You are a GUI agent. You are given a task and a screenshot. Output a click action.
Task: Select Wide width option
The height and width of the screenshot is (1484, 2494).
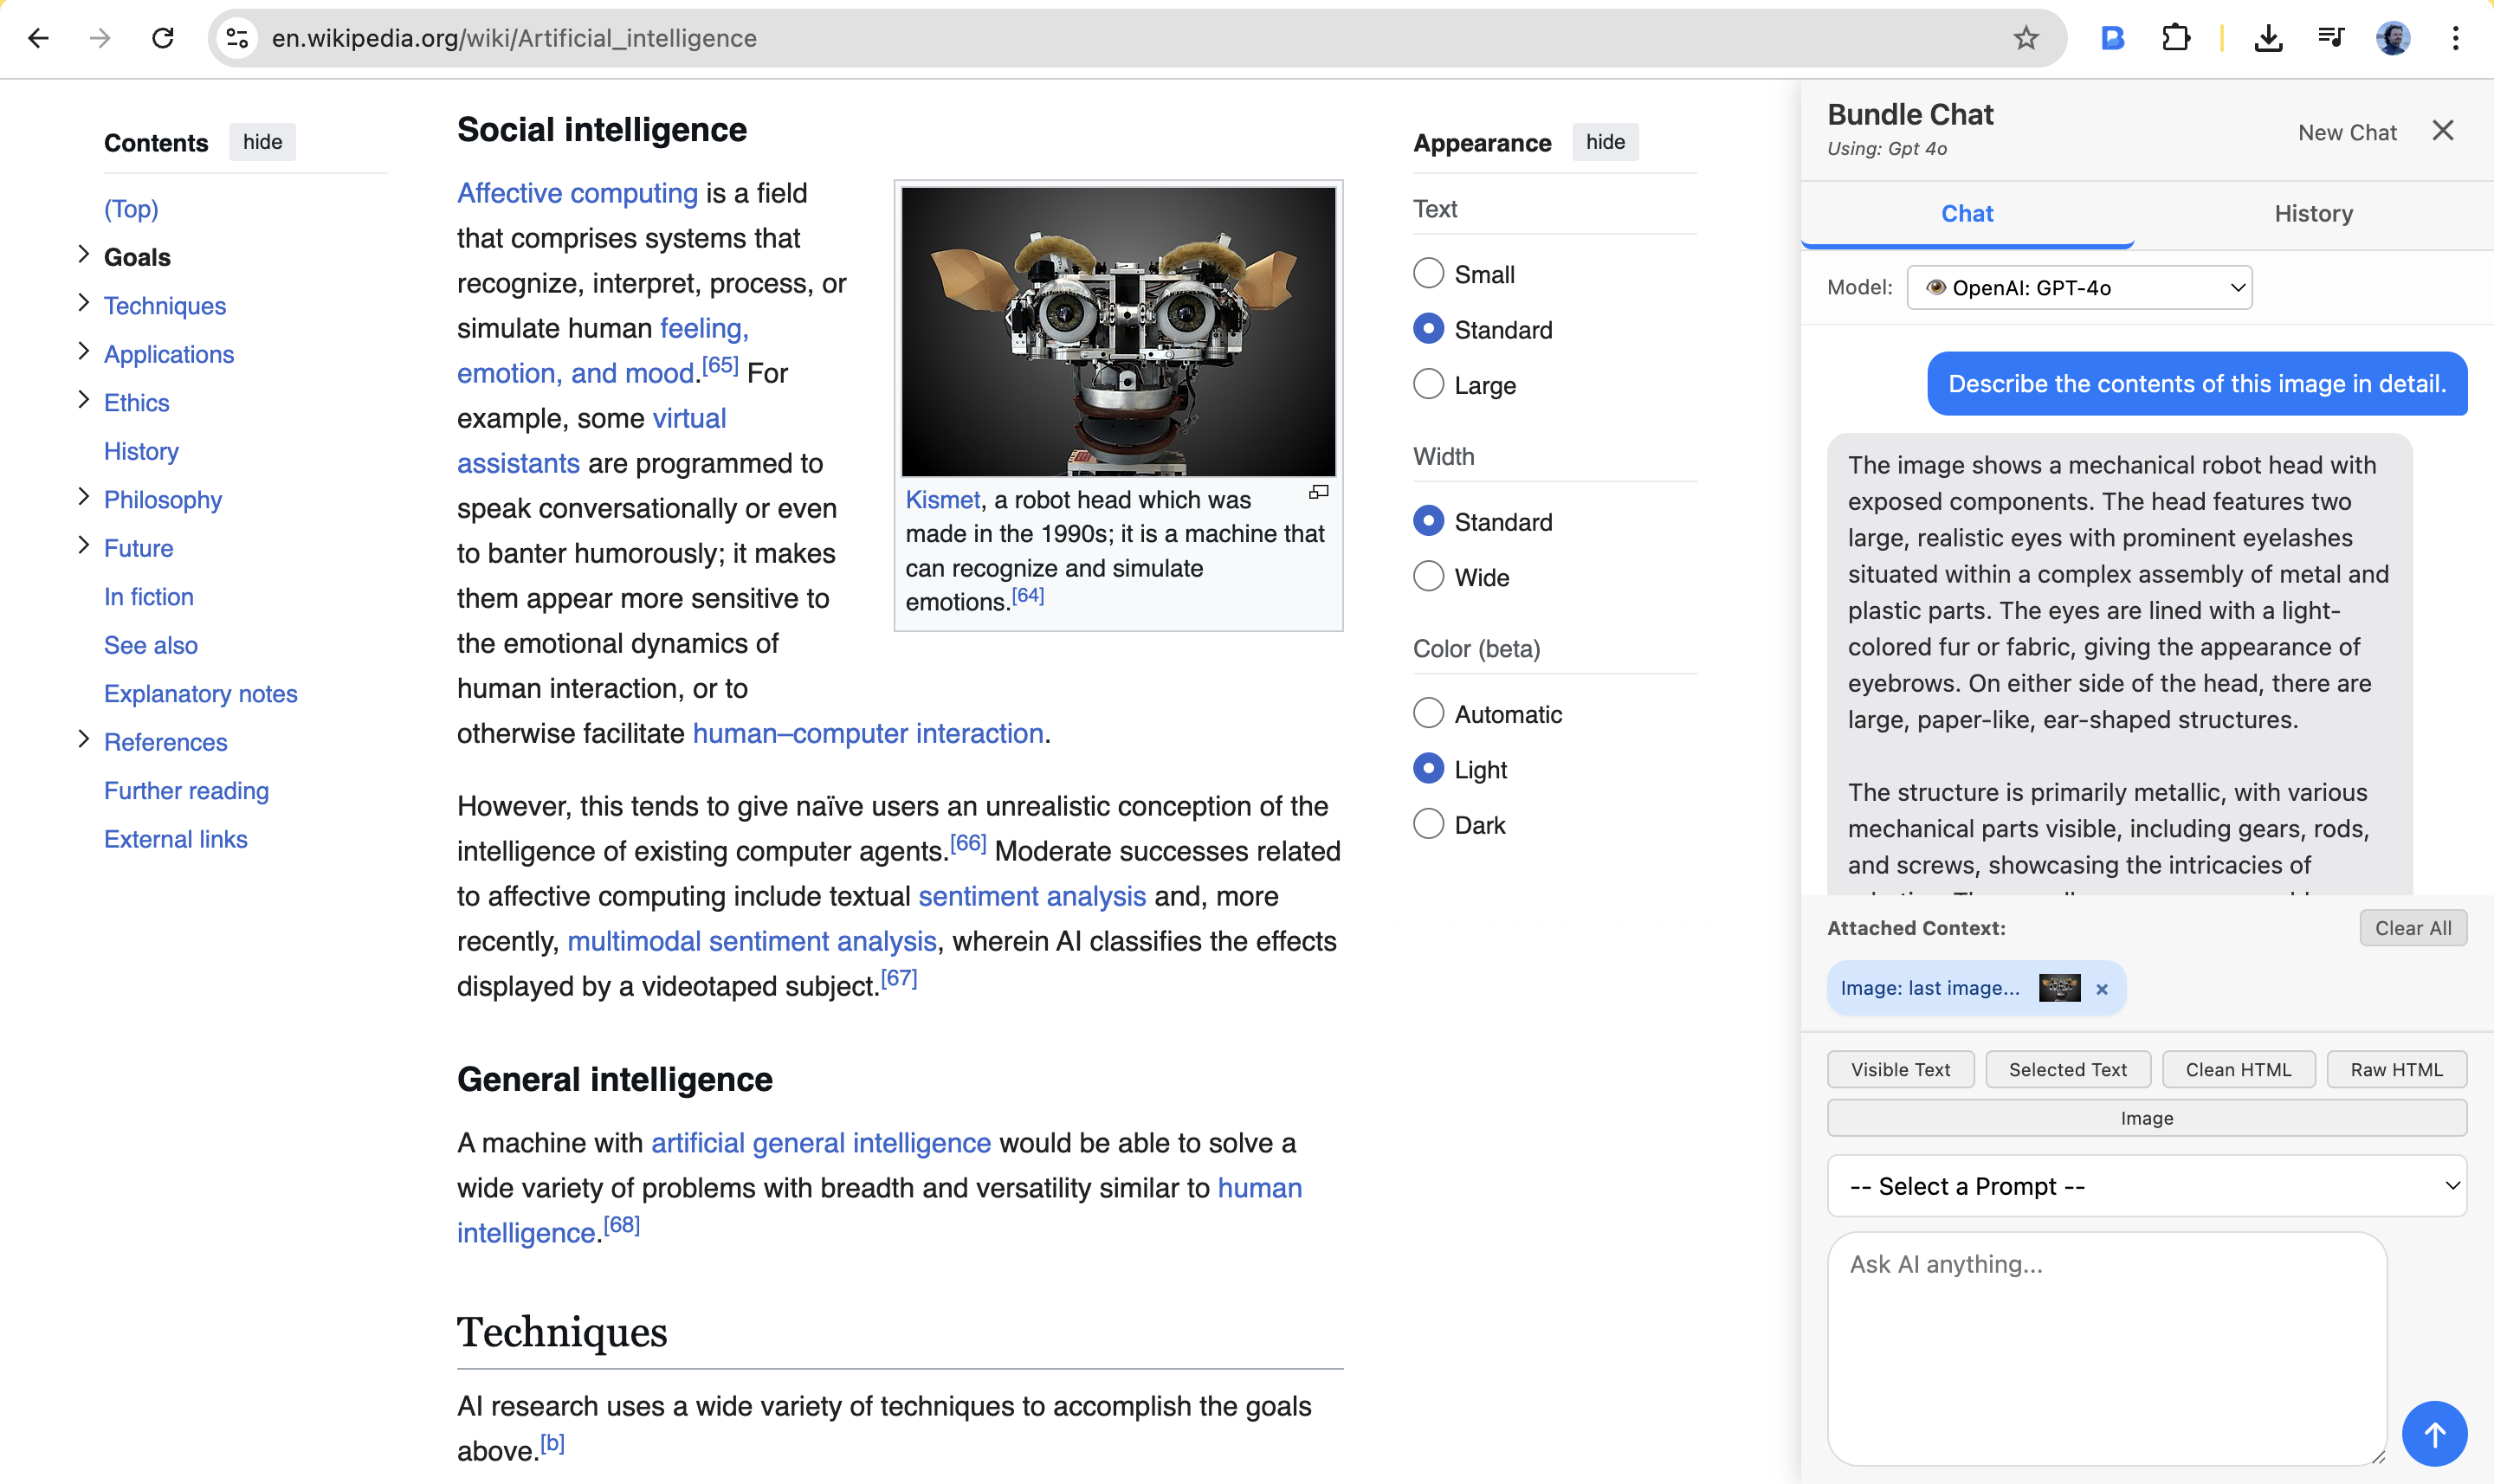1428,576
